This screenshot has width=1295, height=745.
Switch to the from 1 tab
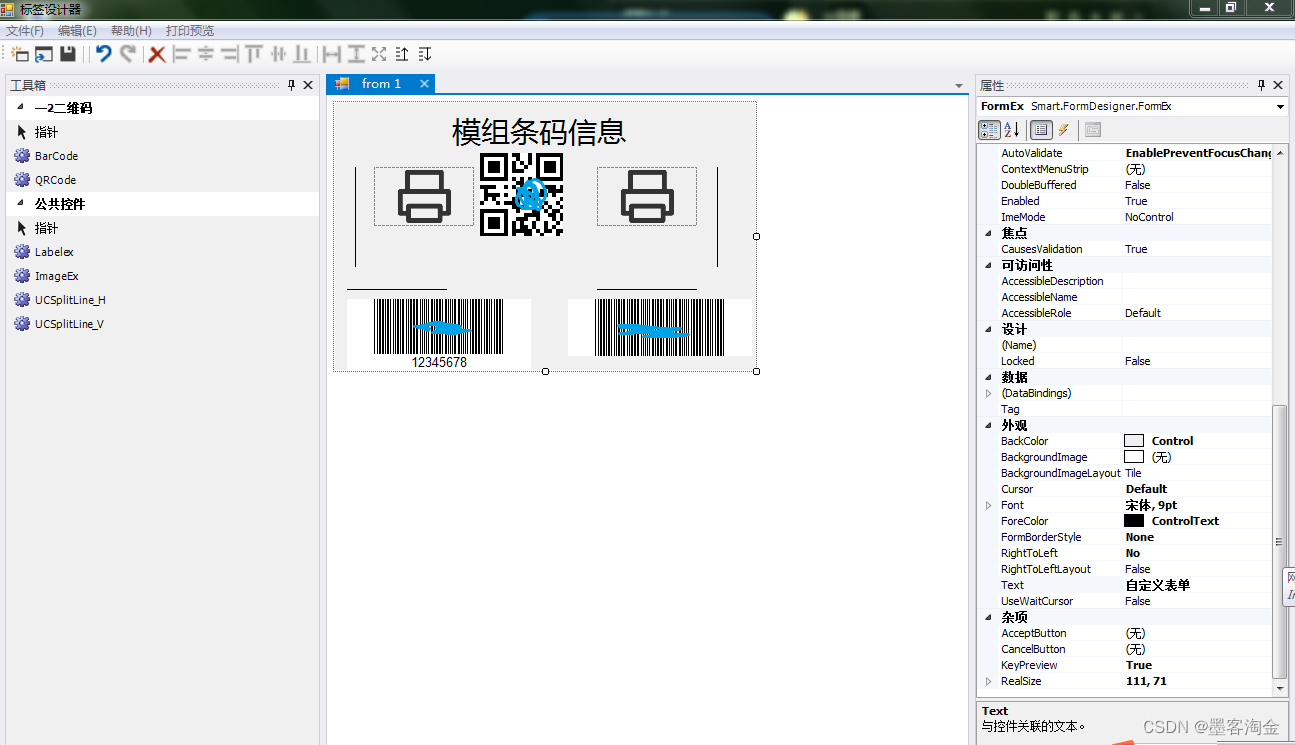tap(381, 84)
